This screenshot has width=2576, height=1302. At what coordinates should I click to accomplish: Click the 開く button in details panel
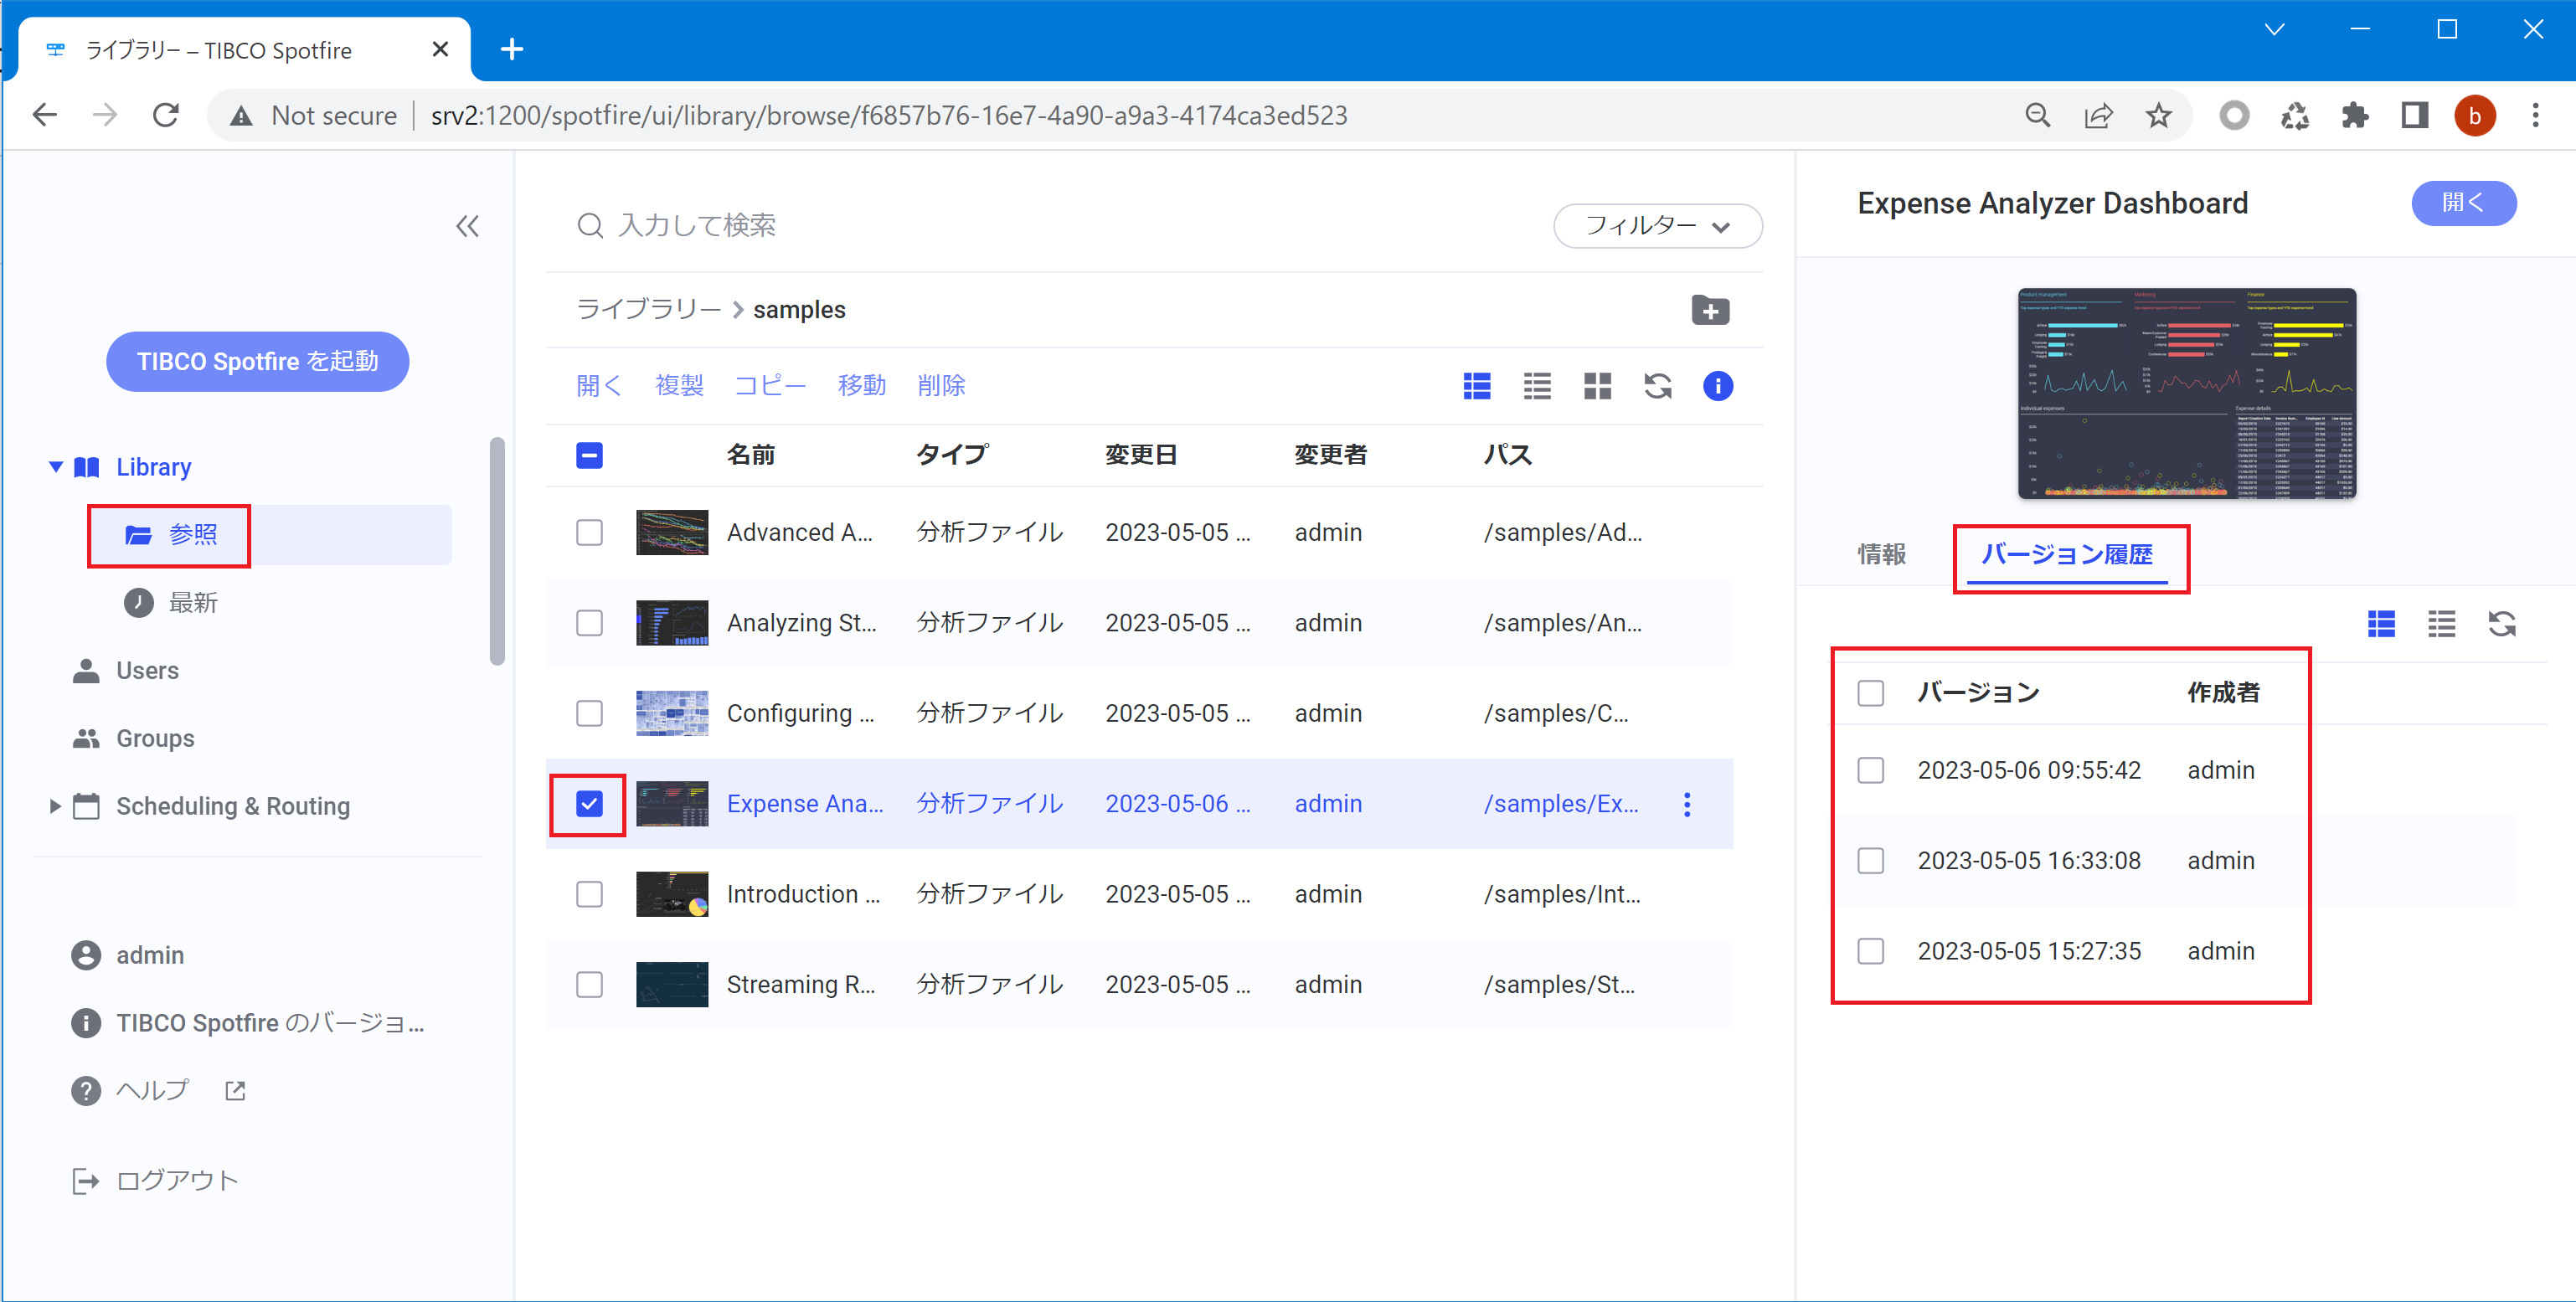pos(2463,203)
